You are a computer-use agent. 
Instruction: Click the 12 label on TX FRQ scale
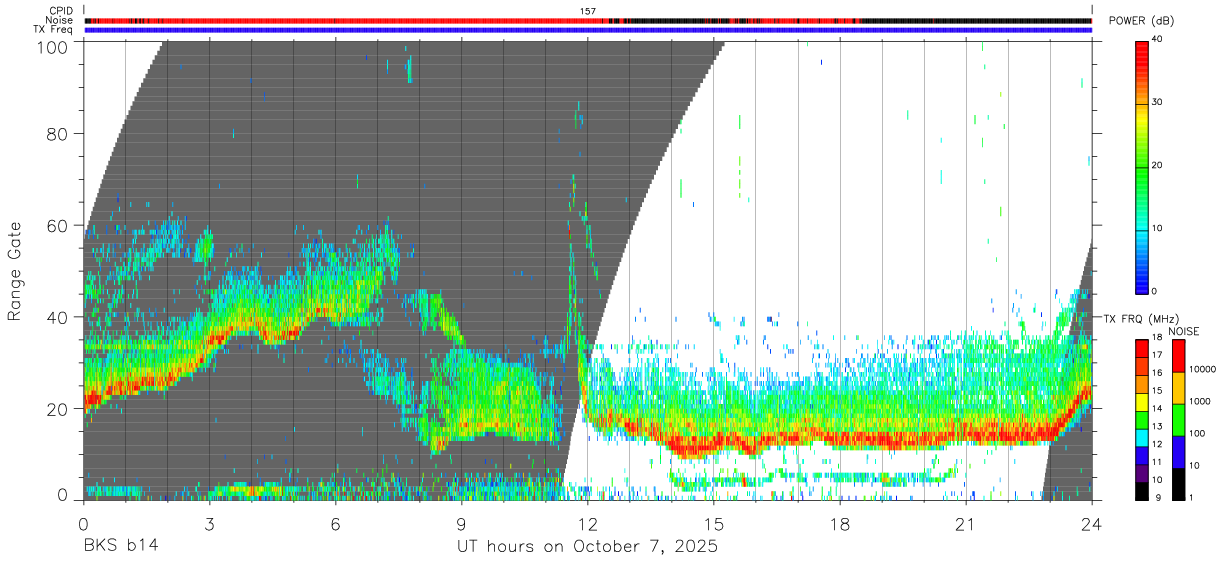click(1155, 444)
